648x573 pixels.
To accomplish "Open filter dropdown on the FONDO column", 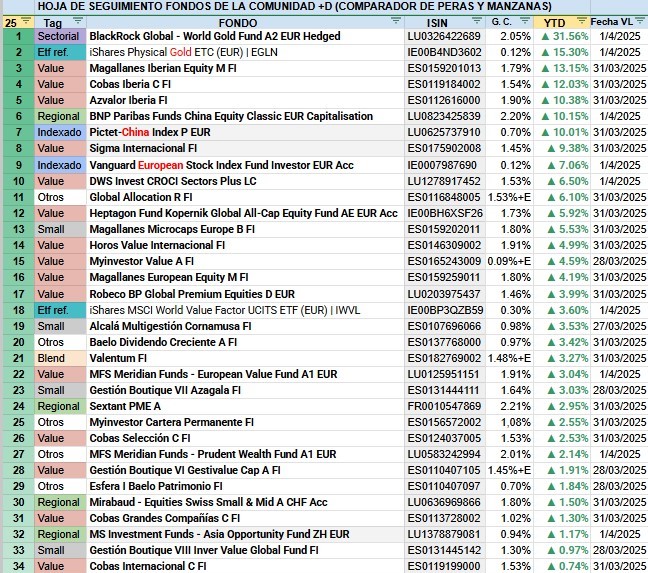I will (396, 21).
